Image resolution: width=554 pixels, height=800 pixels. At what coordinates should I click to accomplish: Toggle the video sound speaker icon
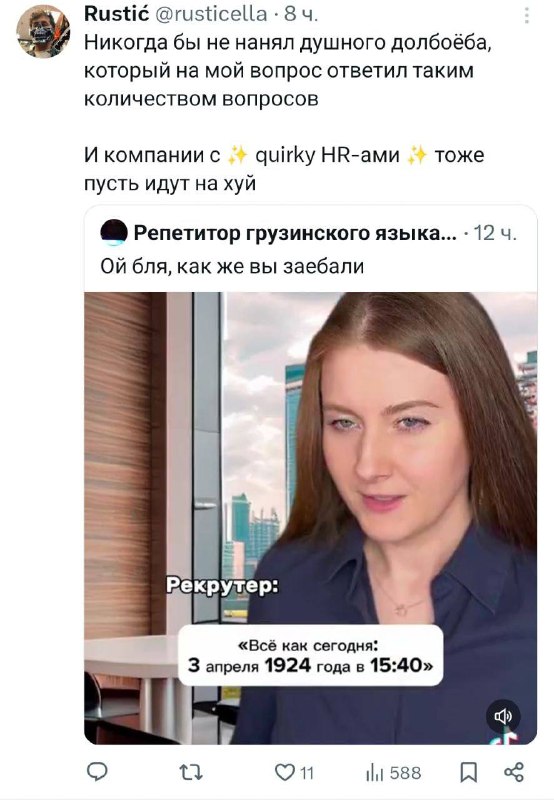click(x=503, y=716)
